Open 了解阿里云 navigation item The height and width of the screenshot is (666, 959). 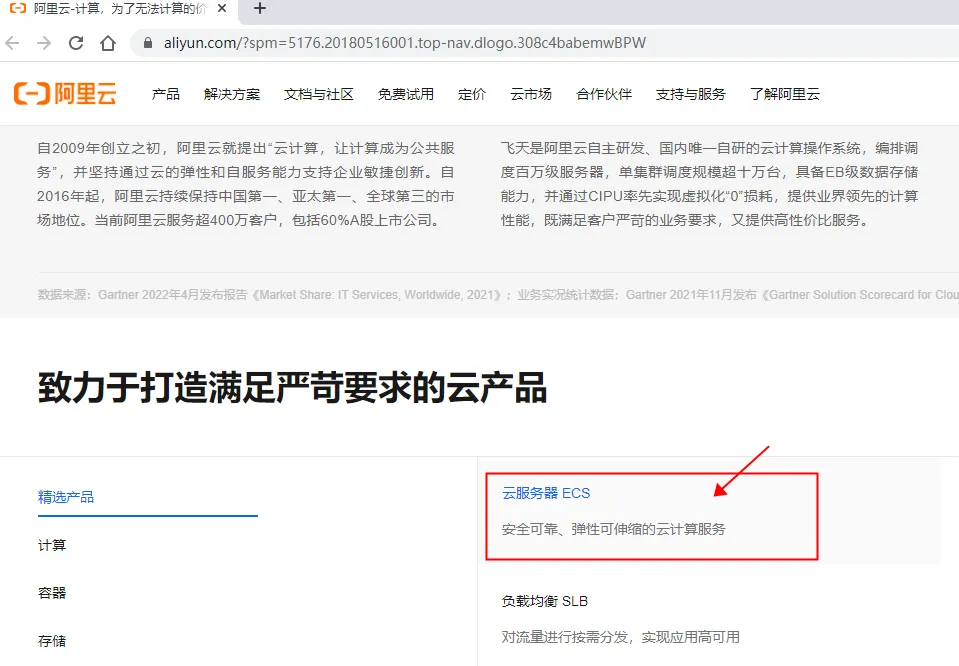(x=785, y=94)
